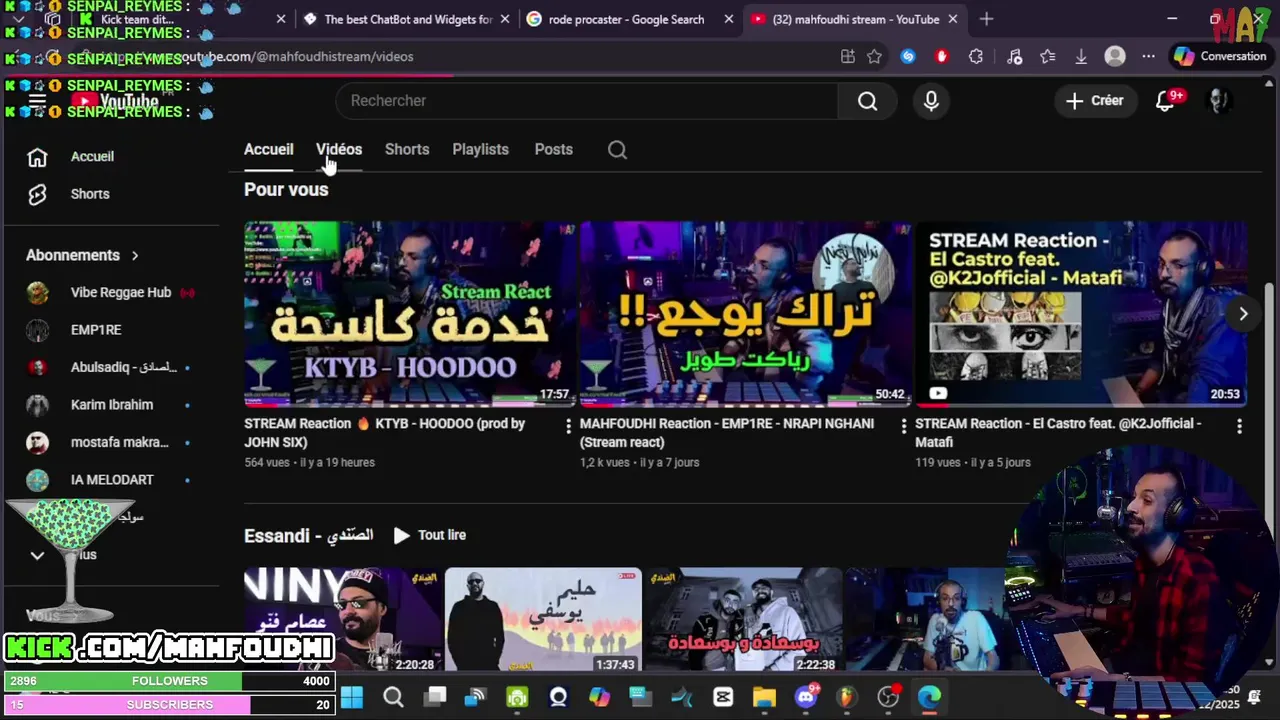Switch to Playlists tab
1280x720 pixels.
point(480,150)
